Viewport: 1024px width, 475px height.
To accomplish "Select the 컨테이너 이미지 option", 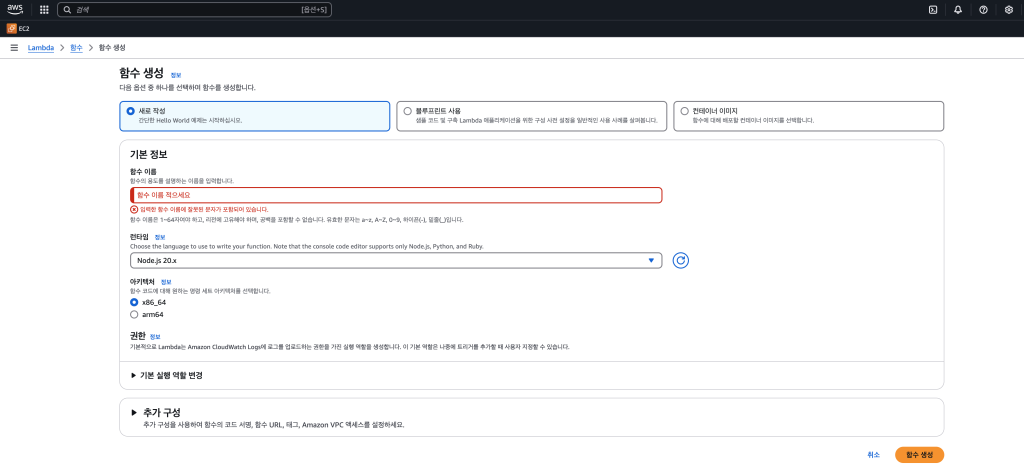I will pyautogui.click(x=685, y=111).
